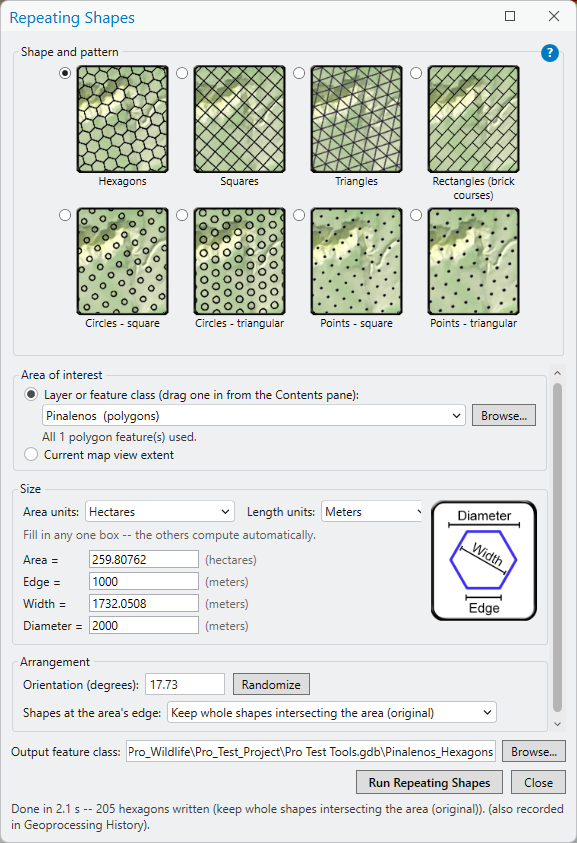Select the Points - square radio button
The image size is (577, 843).
tap(299, 215)
